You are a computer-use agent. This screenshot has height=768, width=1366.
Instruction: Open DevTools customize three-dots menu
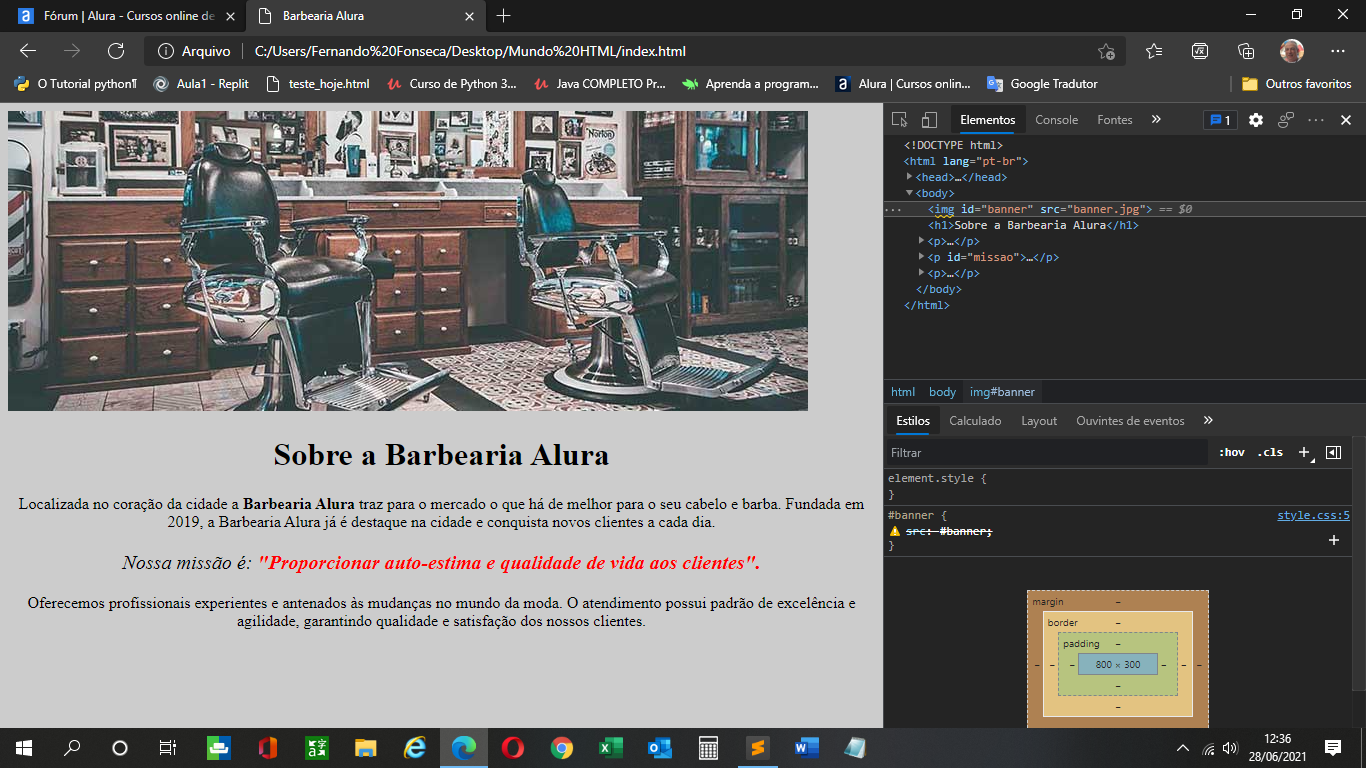(x=1316, y=120)
